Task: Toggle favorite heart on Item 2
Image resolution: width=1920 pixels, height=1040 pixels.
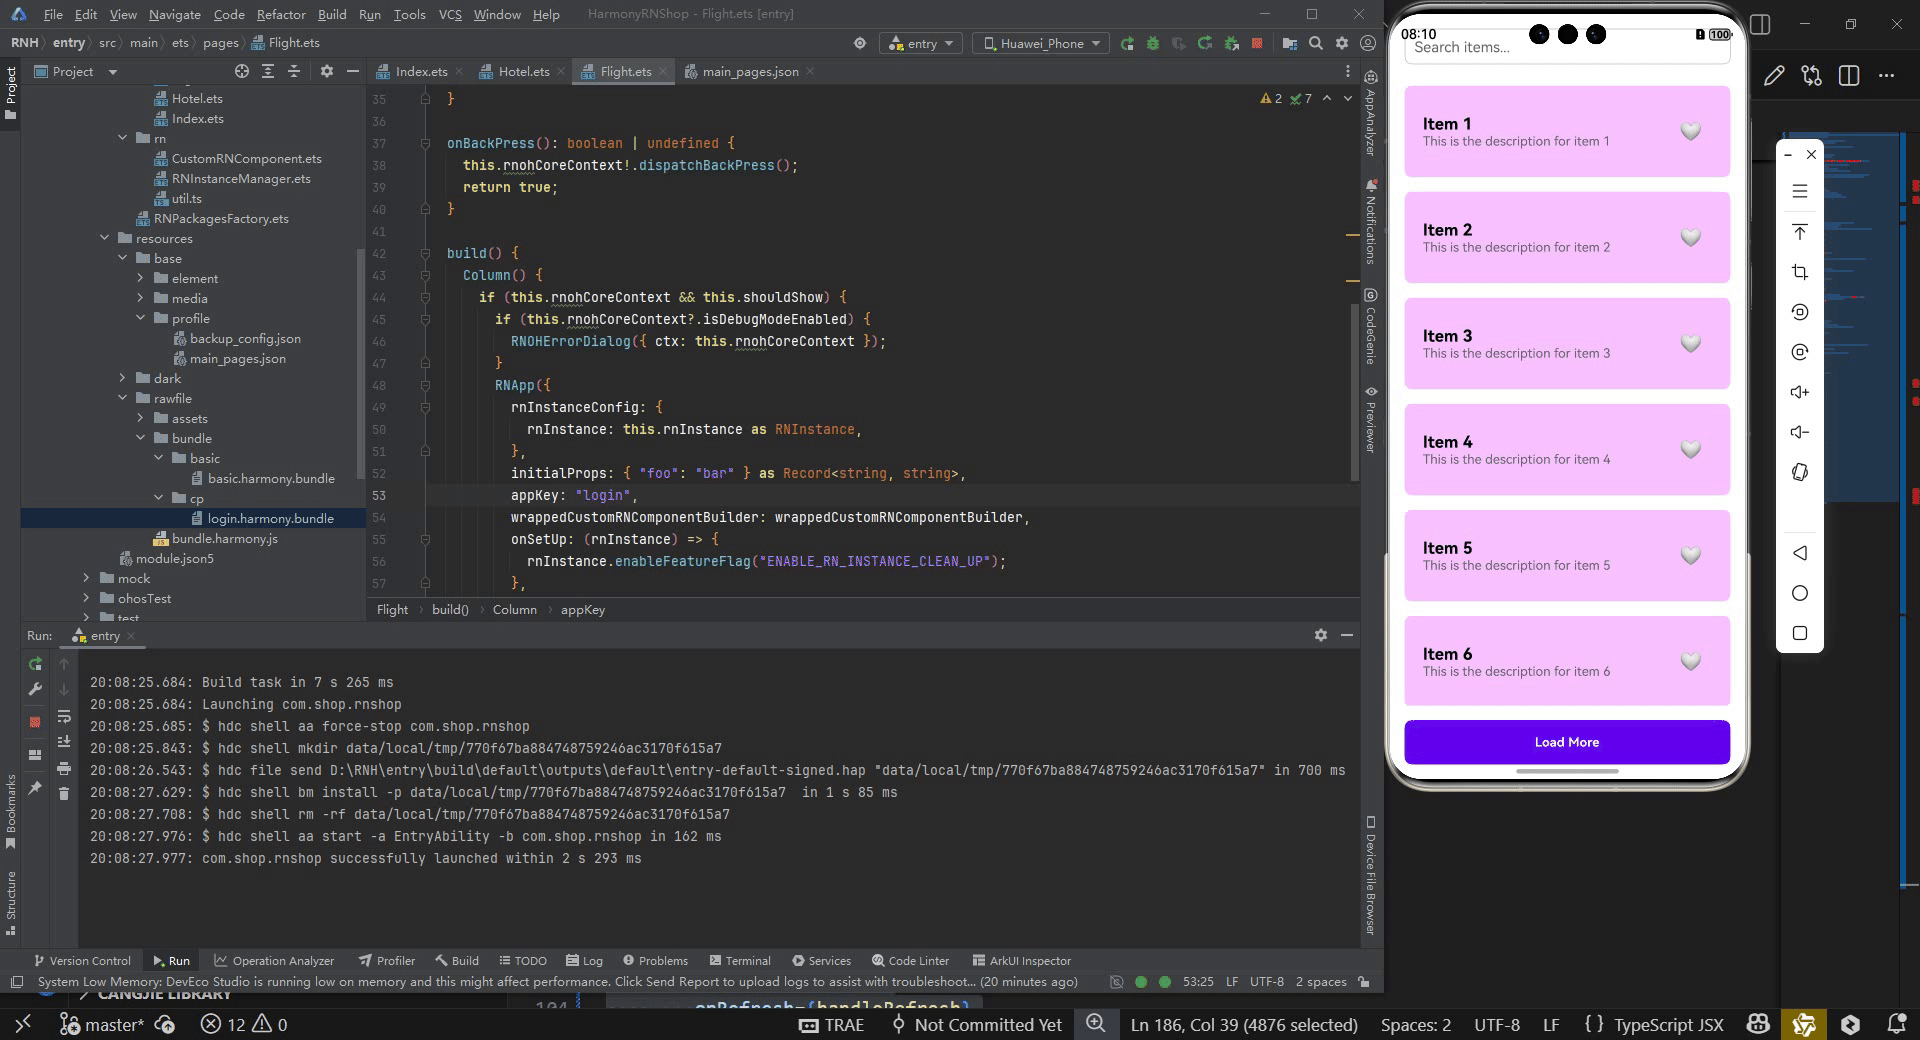Action: (x=1690, y=237)
